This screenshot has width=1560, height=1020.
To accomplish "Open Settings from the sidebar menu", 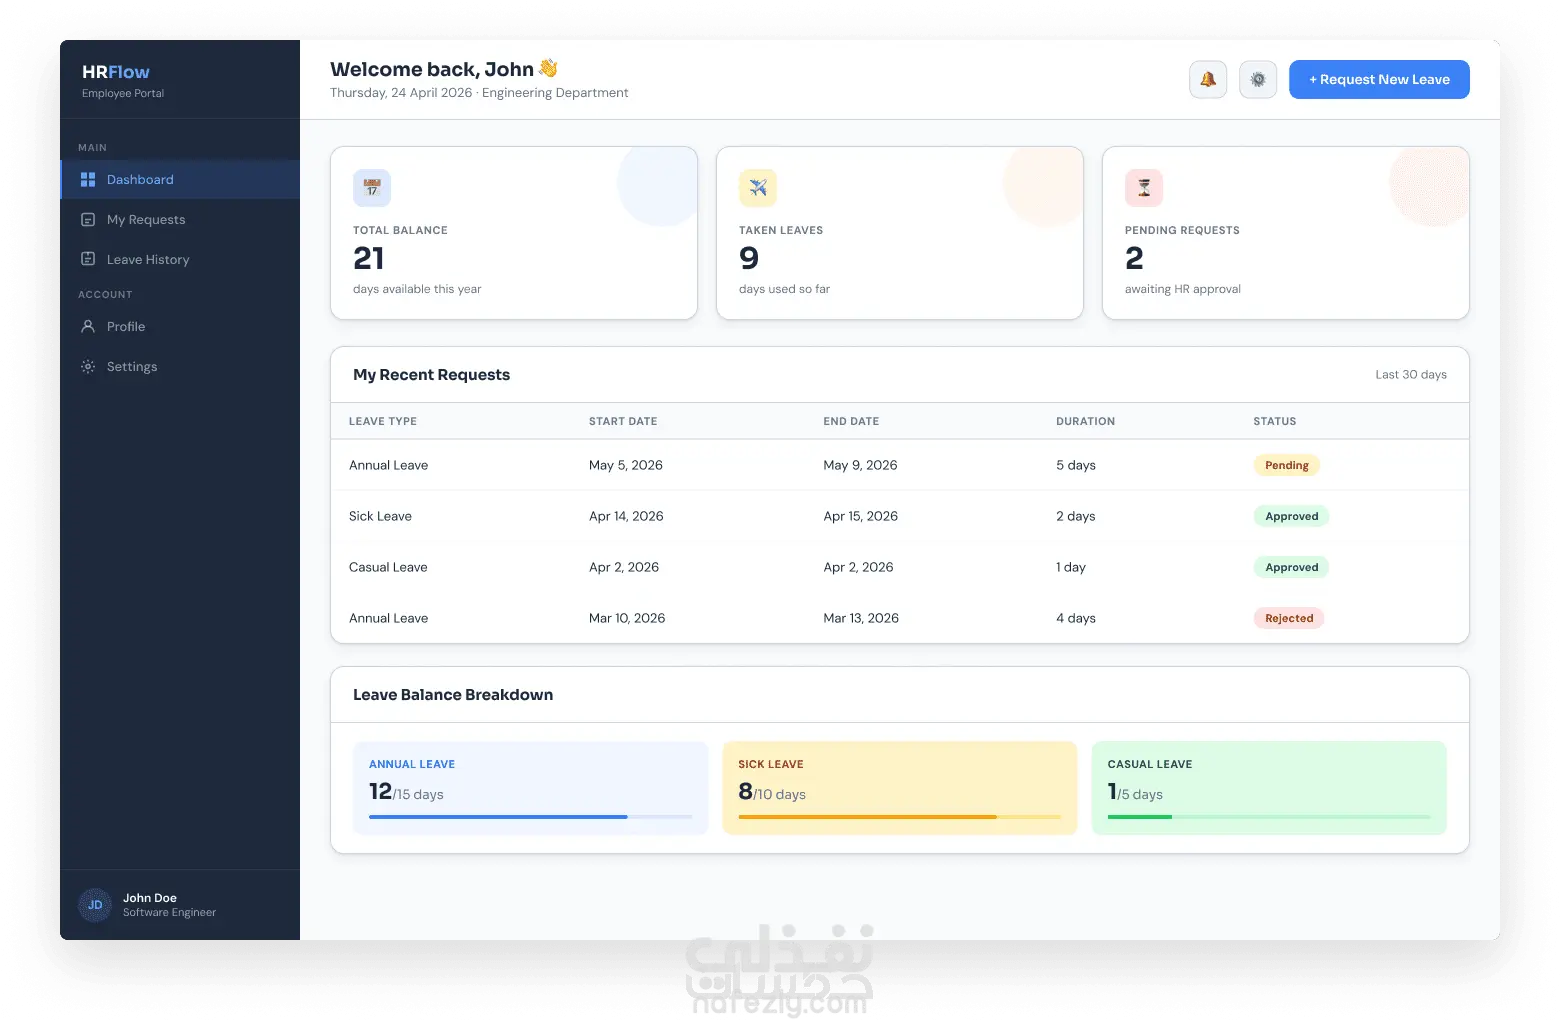I will (x=180, y=366).
